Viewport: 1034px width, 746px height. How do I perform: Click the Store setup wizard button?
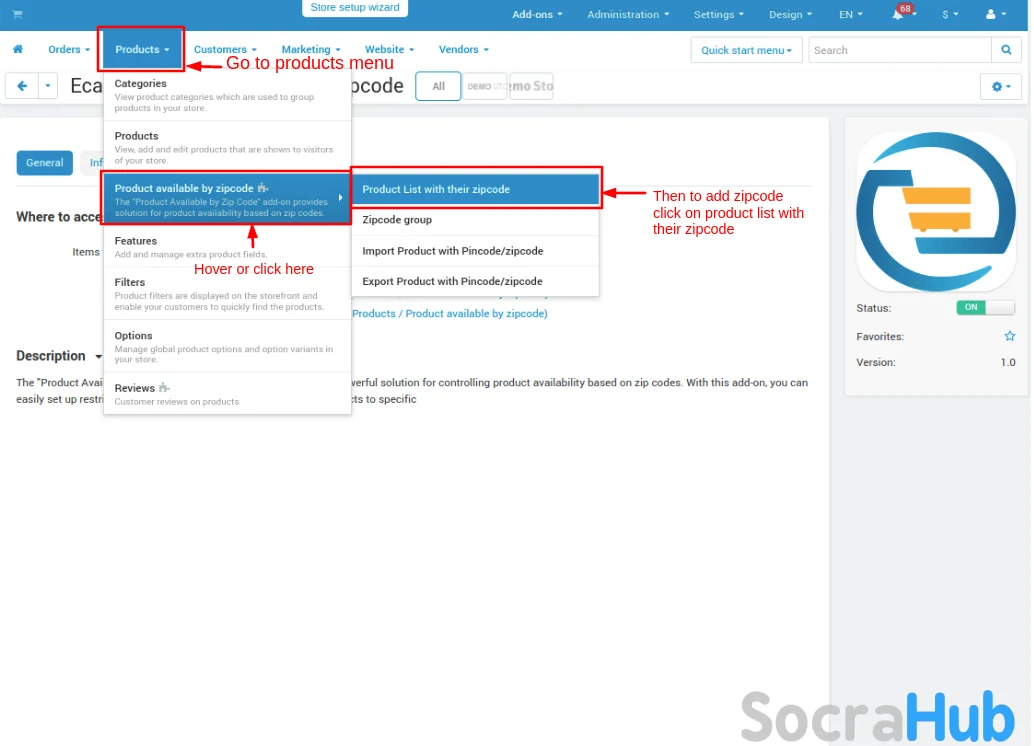point(355,7)
